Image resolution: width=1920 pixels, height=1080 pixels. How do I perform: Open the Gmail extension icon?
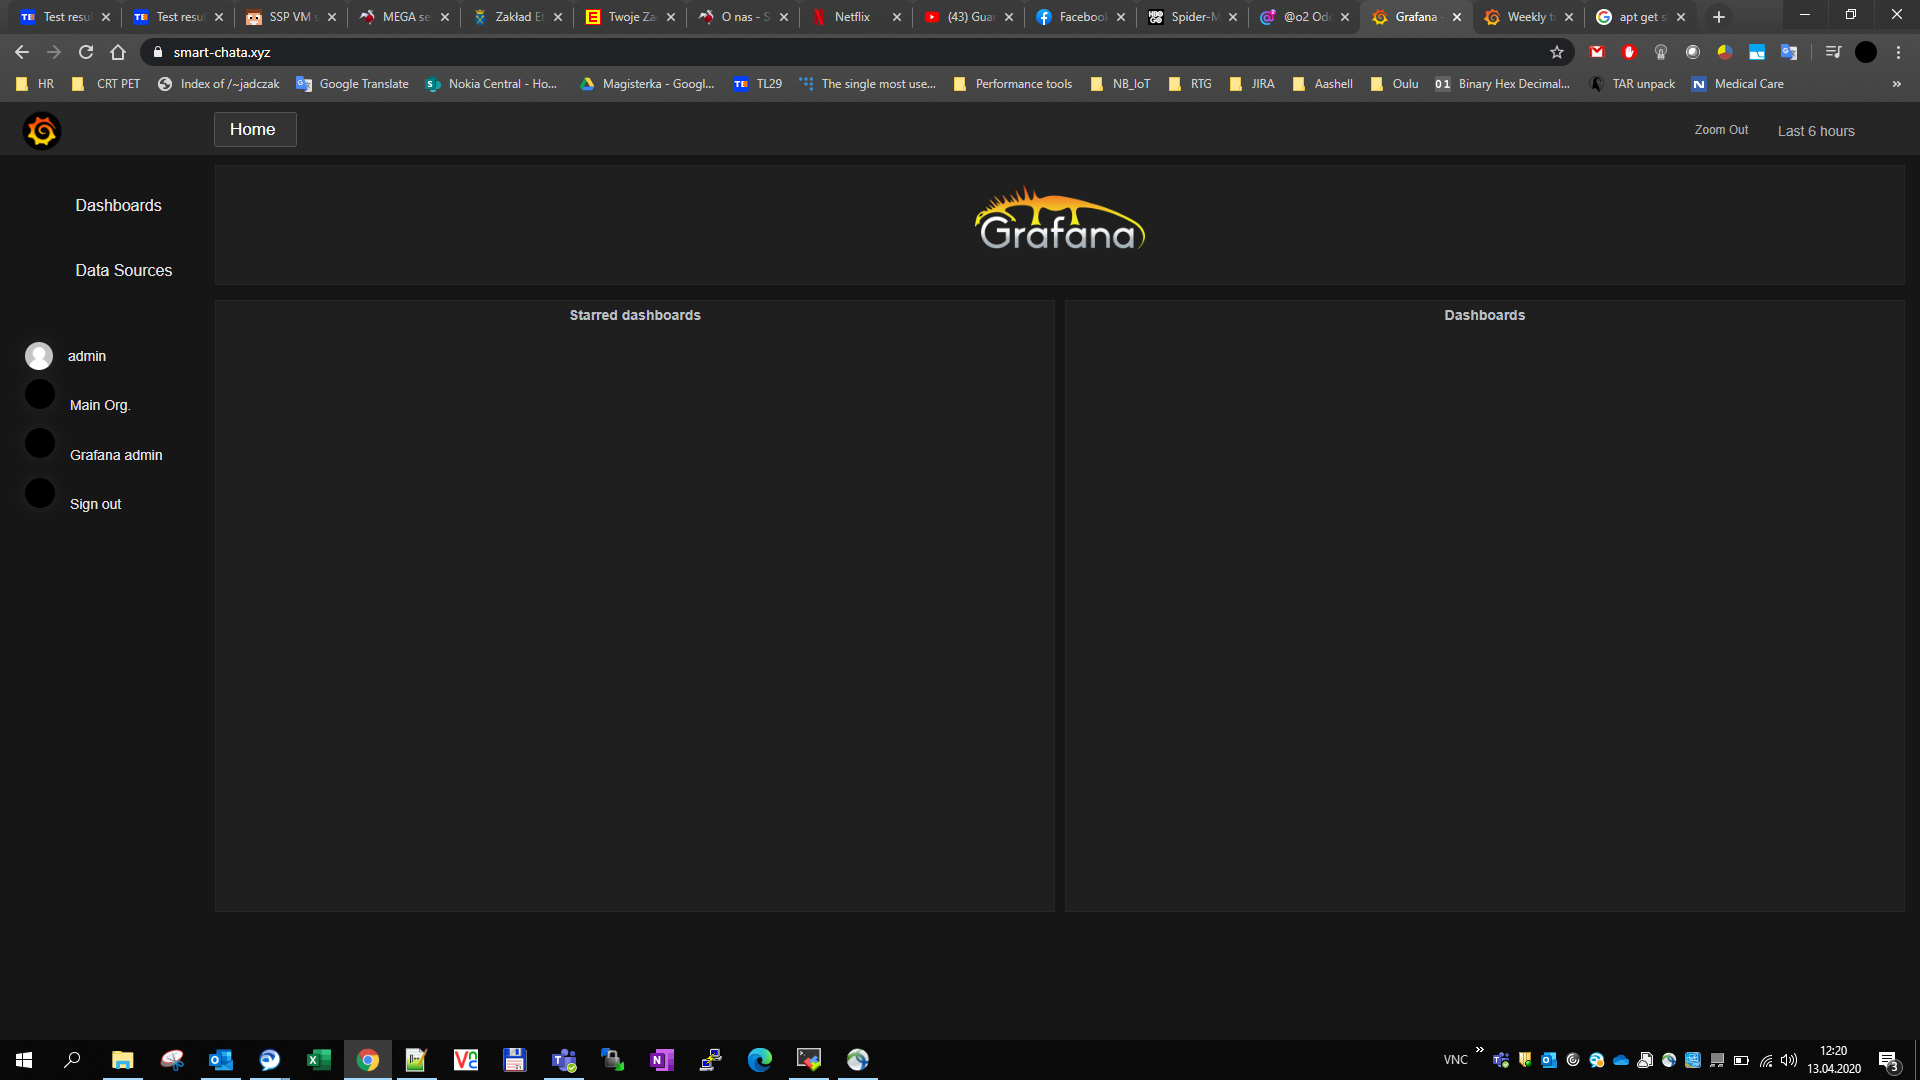1597,52
